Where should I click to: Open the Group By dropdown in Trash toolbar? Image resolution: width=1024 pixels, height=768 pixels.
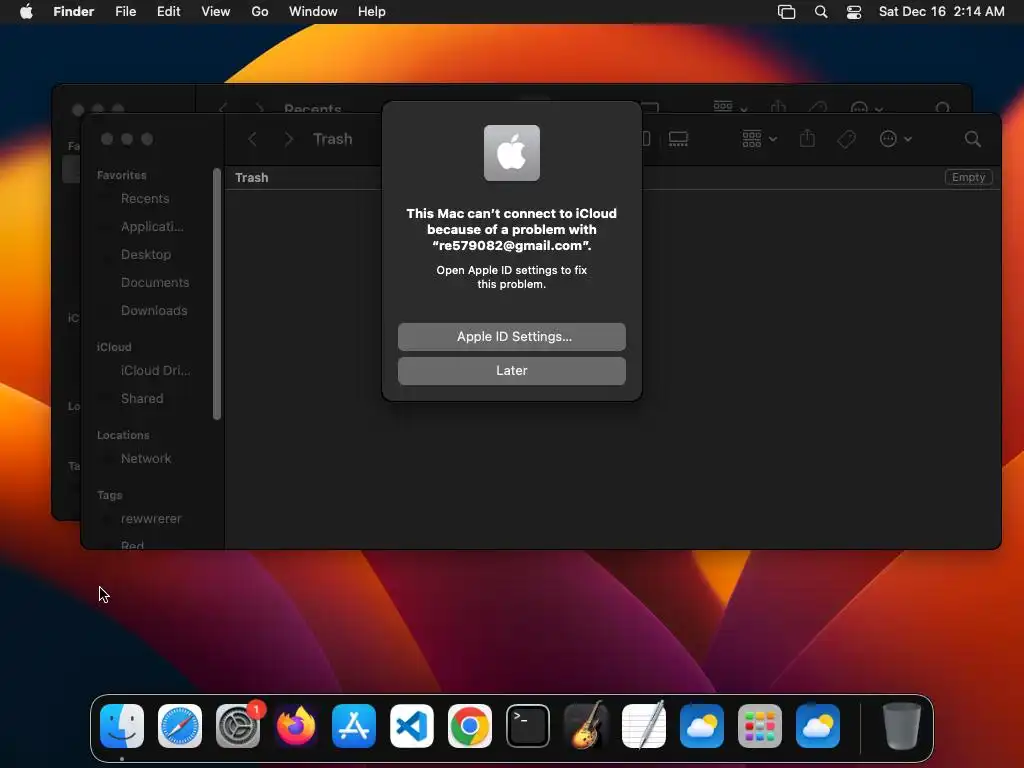(x=759, y=138)
